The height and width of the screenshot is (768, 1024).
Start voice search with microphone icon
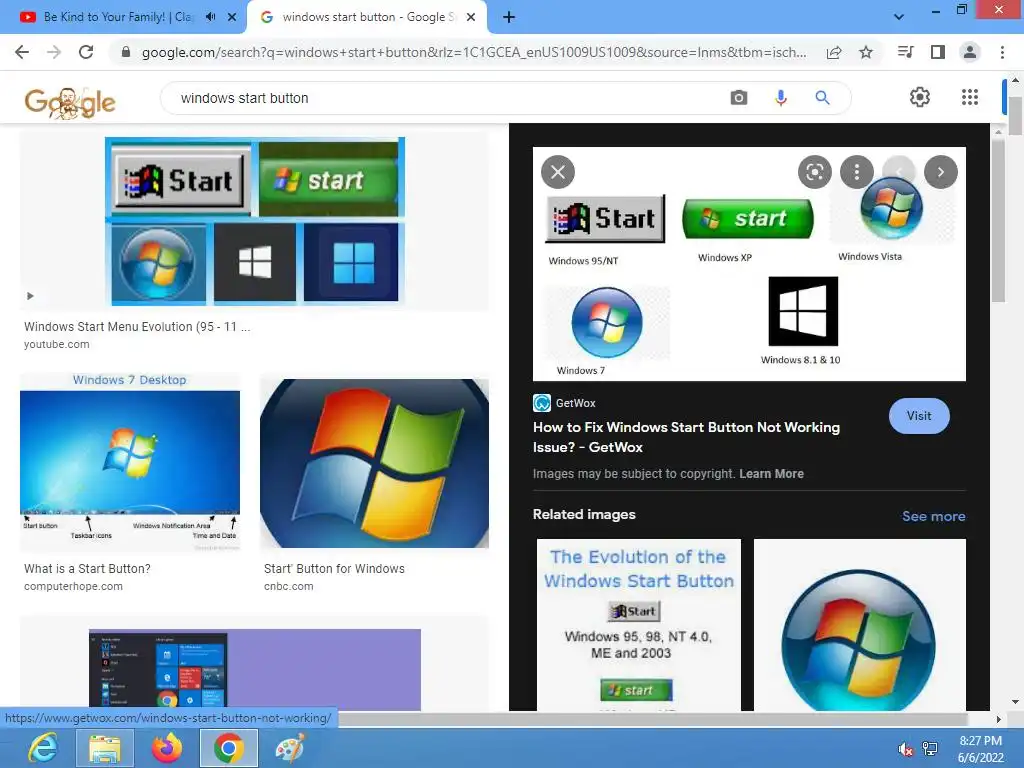(780, 98)
